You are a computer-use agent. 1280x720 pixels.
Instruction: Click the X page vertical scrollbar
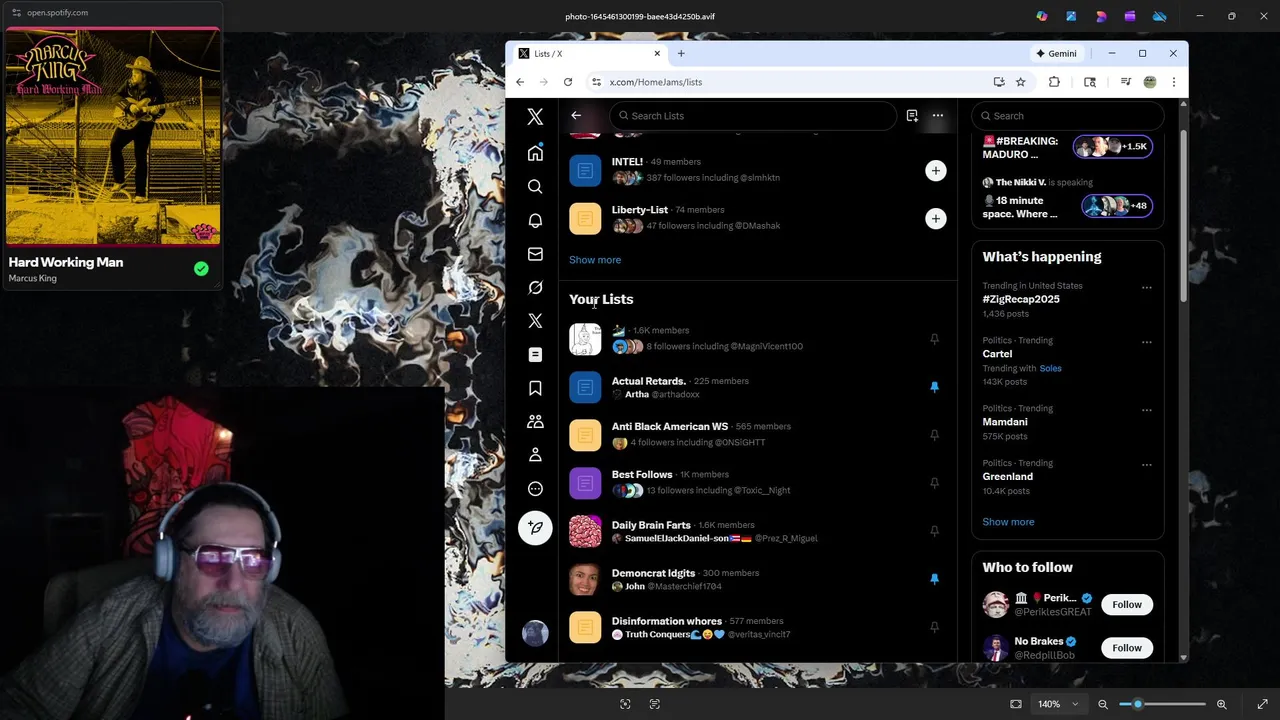(1184, 215)
